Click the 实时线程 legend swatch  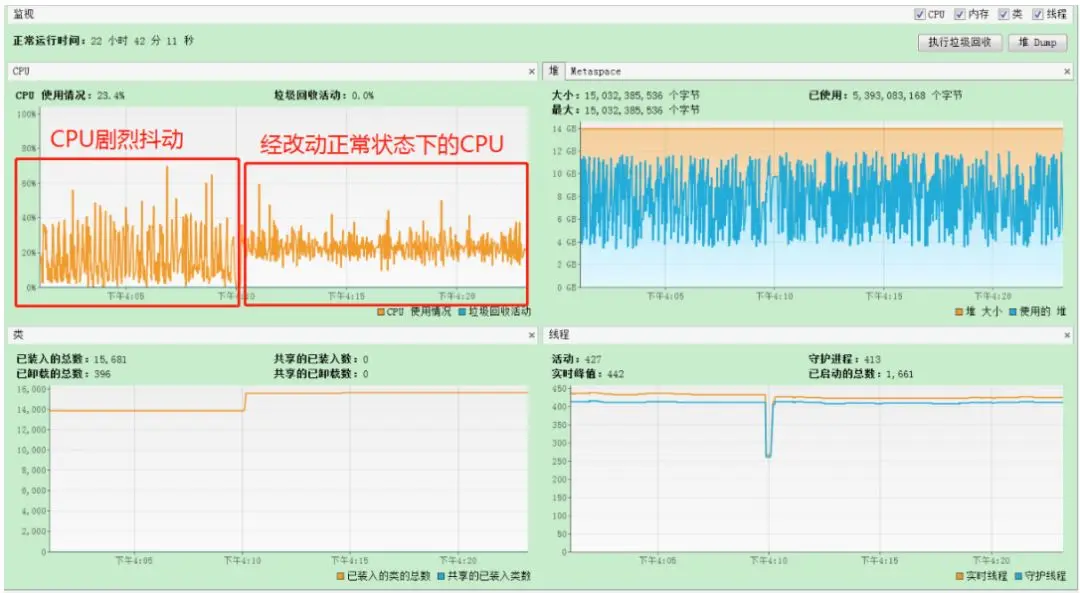[959, 576]
